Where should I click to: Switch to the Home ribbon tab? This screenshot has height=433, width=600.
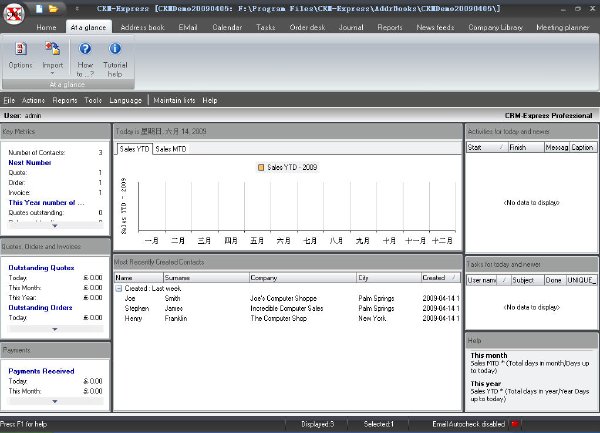coord(46,27)
